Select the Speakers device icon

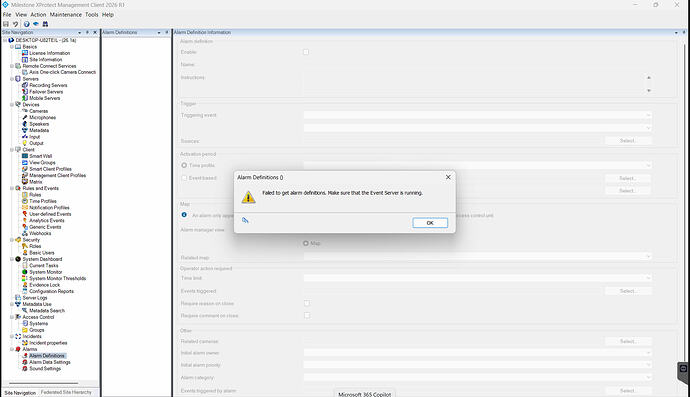(25, 124)
